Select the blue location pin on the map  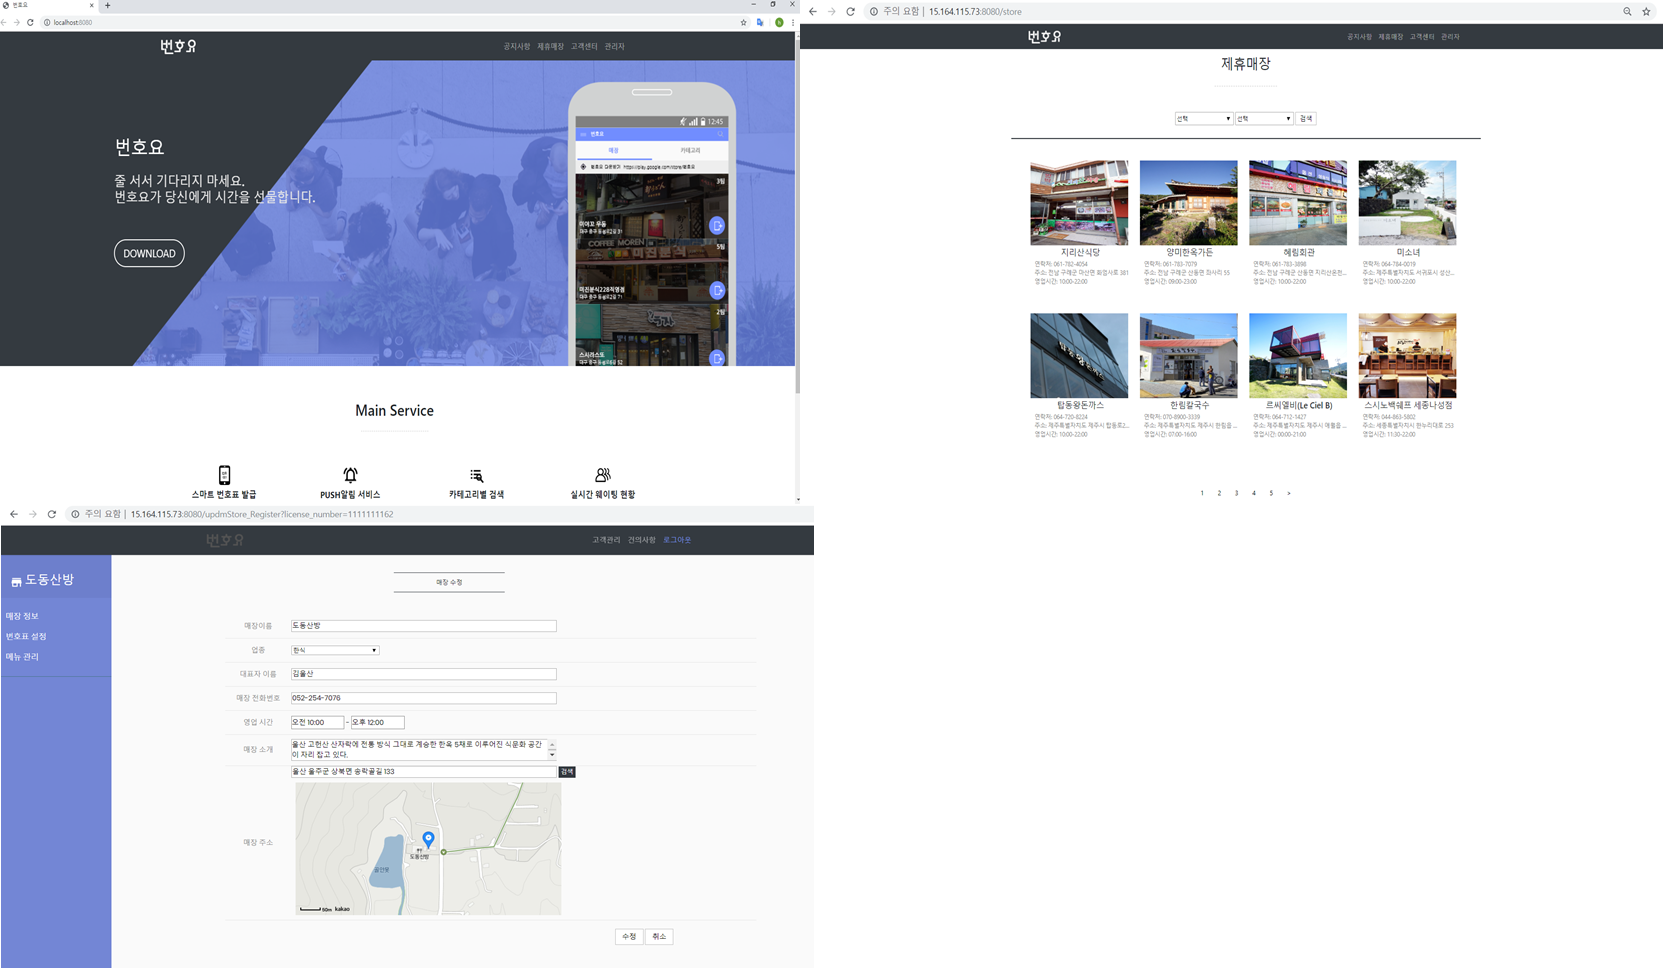coord(428,839)
